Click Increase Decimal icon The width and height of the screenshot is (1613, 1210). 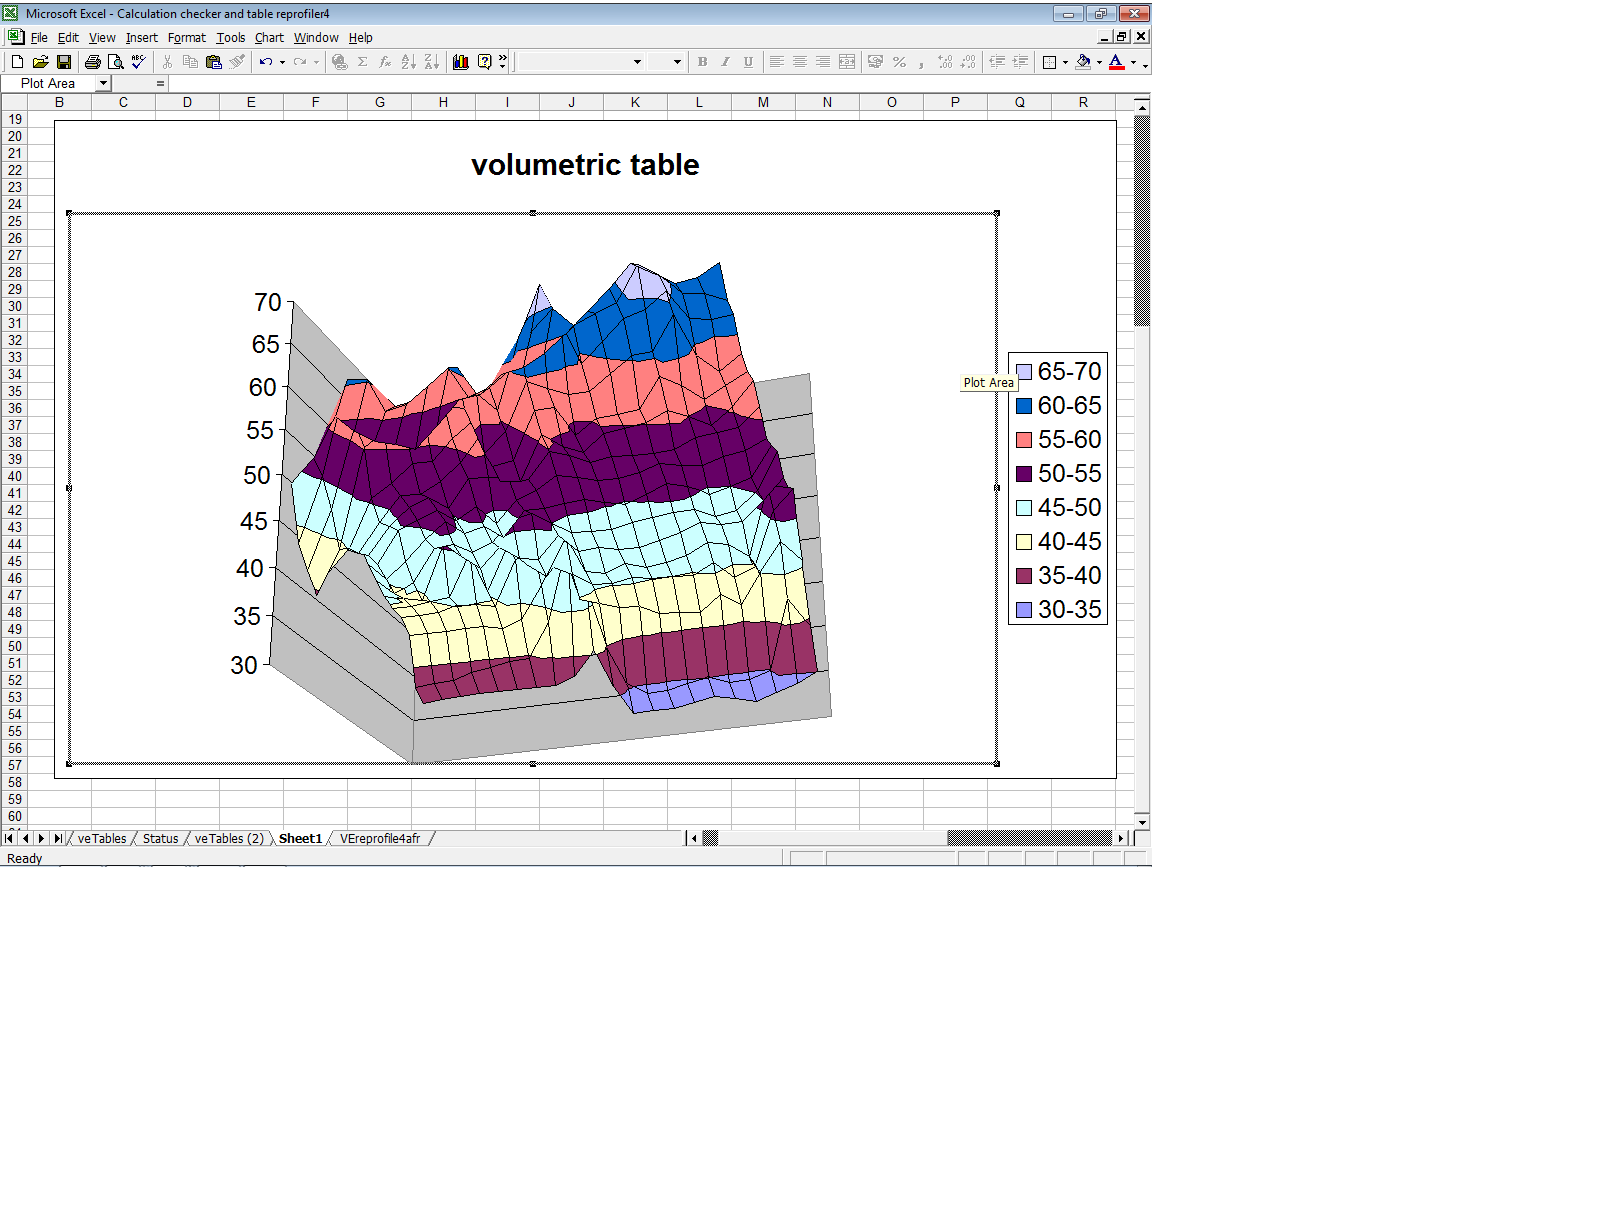[945, 62]
